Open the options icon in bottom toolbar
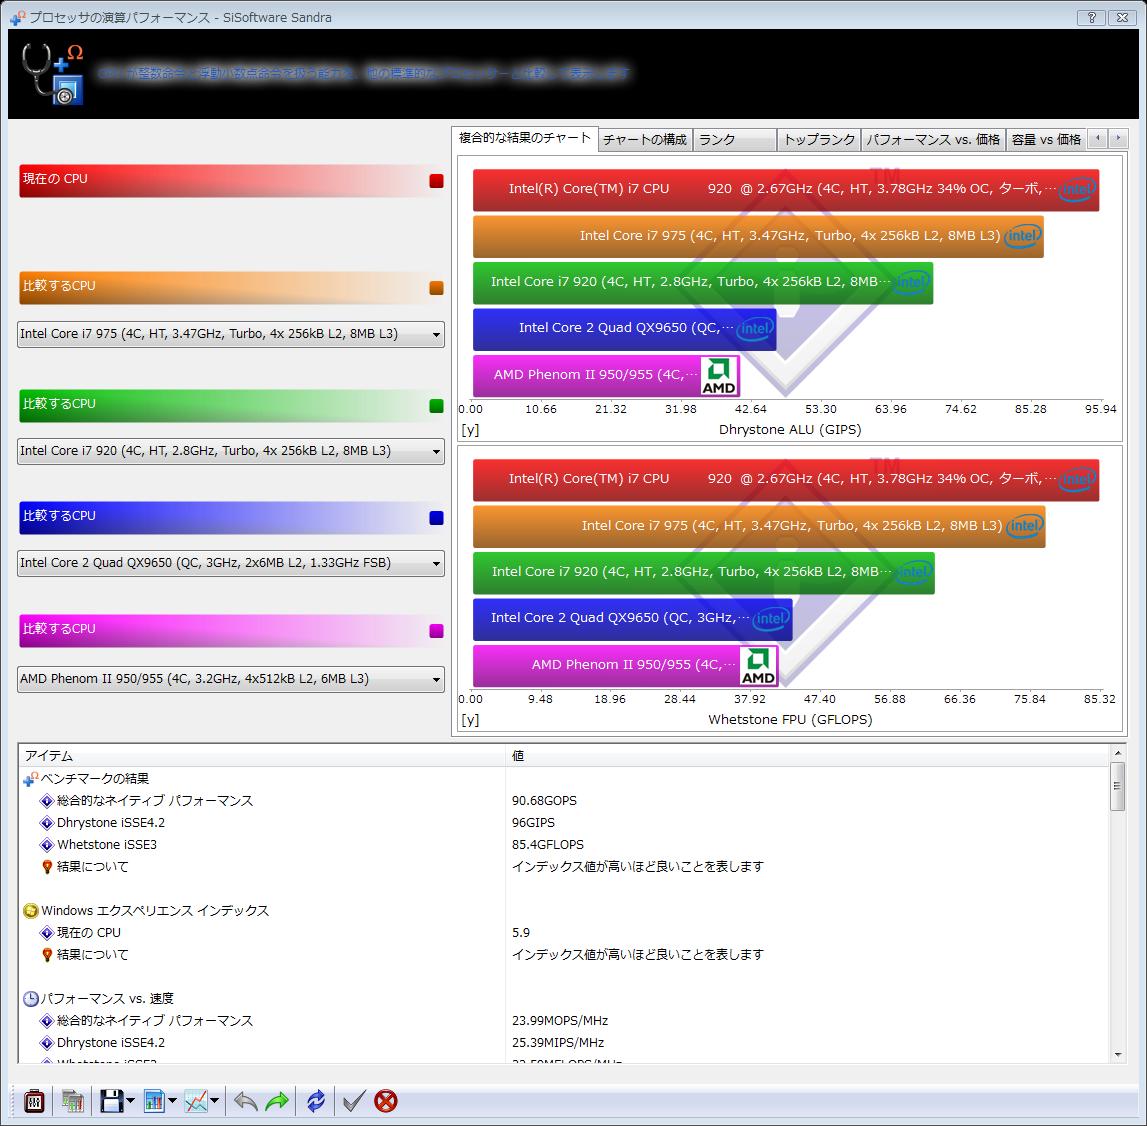The height and width of the screenshot is (1126, 1147). click(34, 1100)
